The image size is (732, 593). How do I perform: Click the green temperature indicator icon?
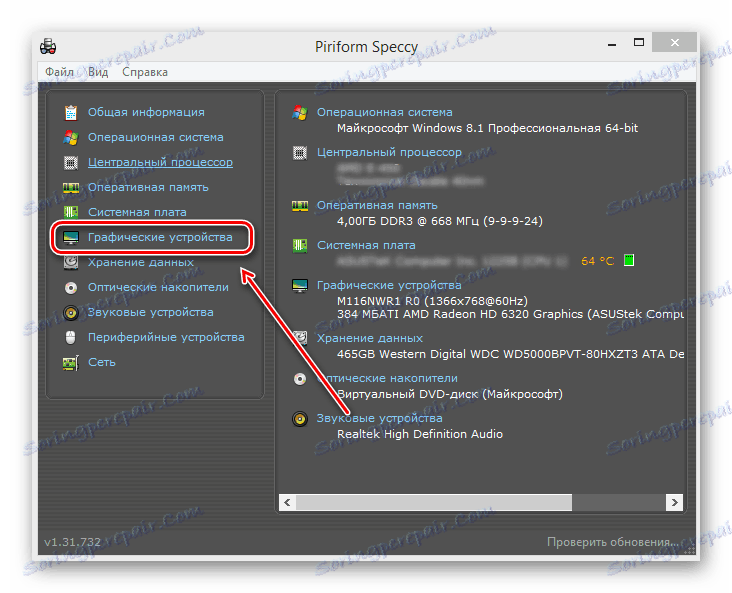tap(629, 261)
